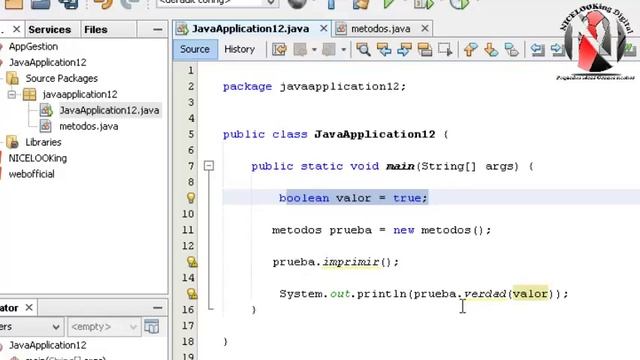Minimize the Projects panel group
Viewport: 640px width, 360px height.
[x=158, y=29]
